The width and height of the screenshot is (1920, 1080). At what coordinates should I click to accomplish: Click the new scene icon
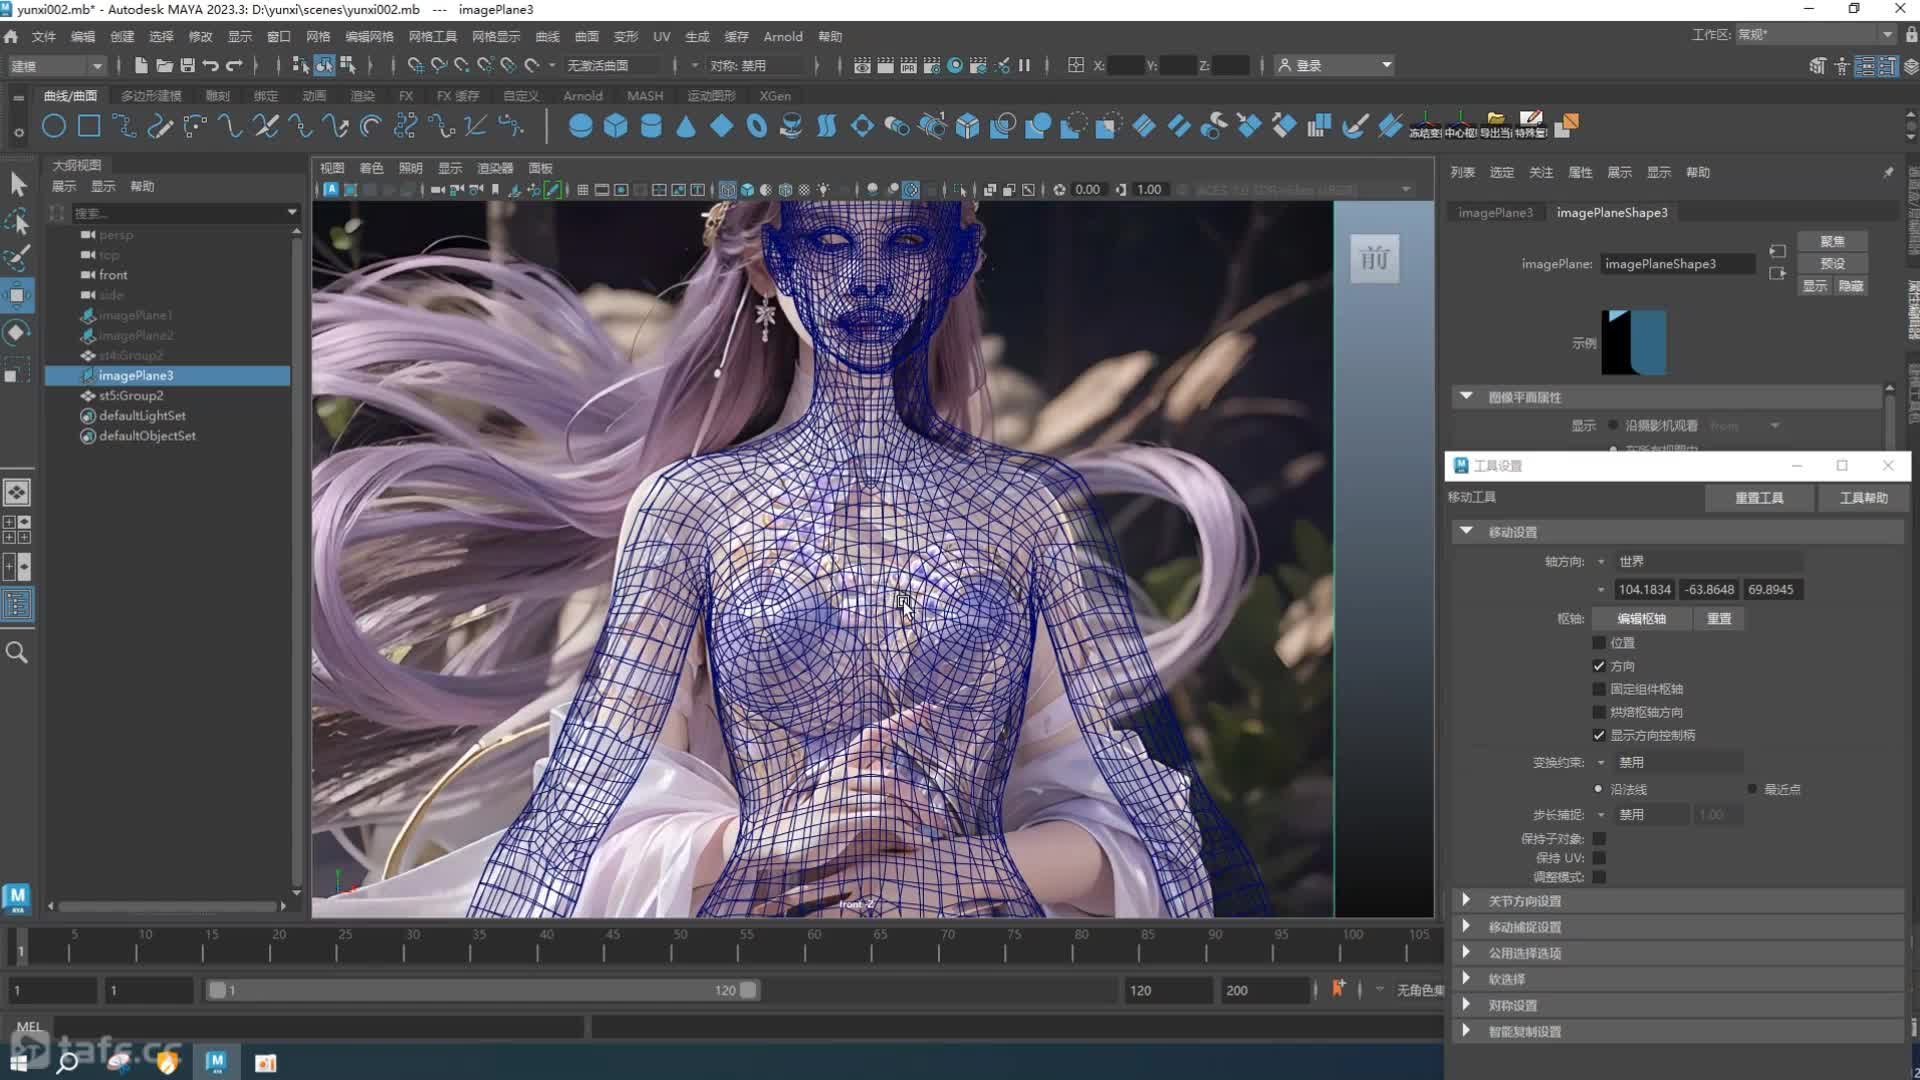(140, 65)
